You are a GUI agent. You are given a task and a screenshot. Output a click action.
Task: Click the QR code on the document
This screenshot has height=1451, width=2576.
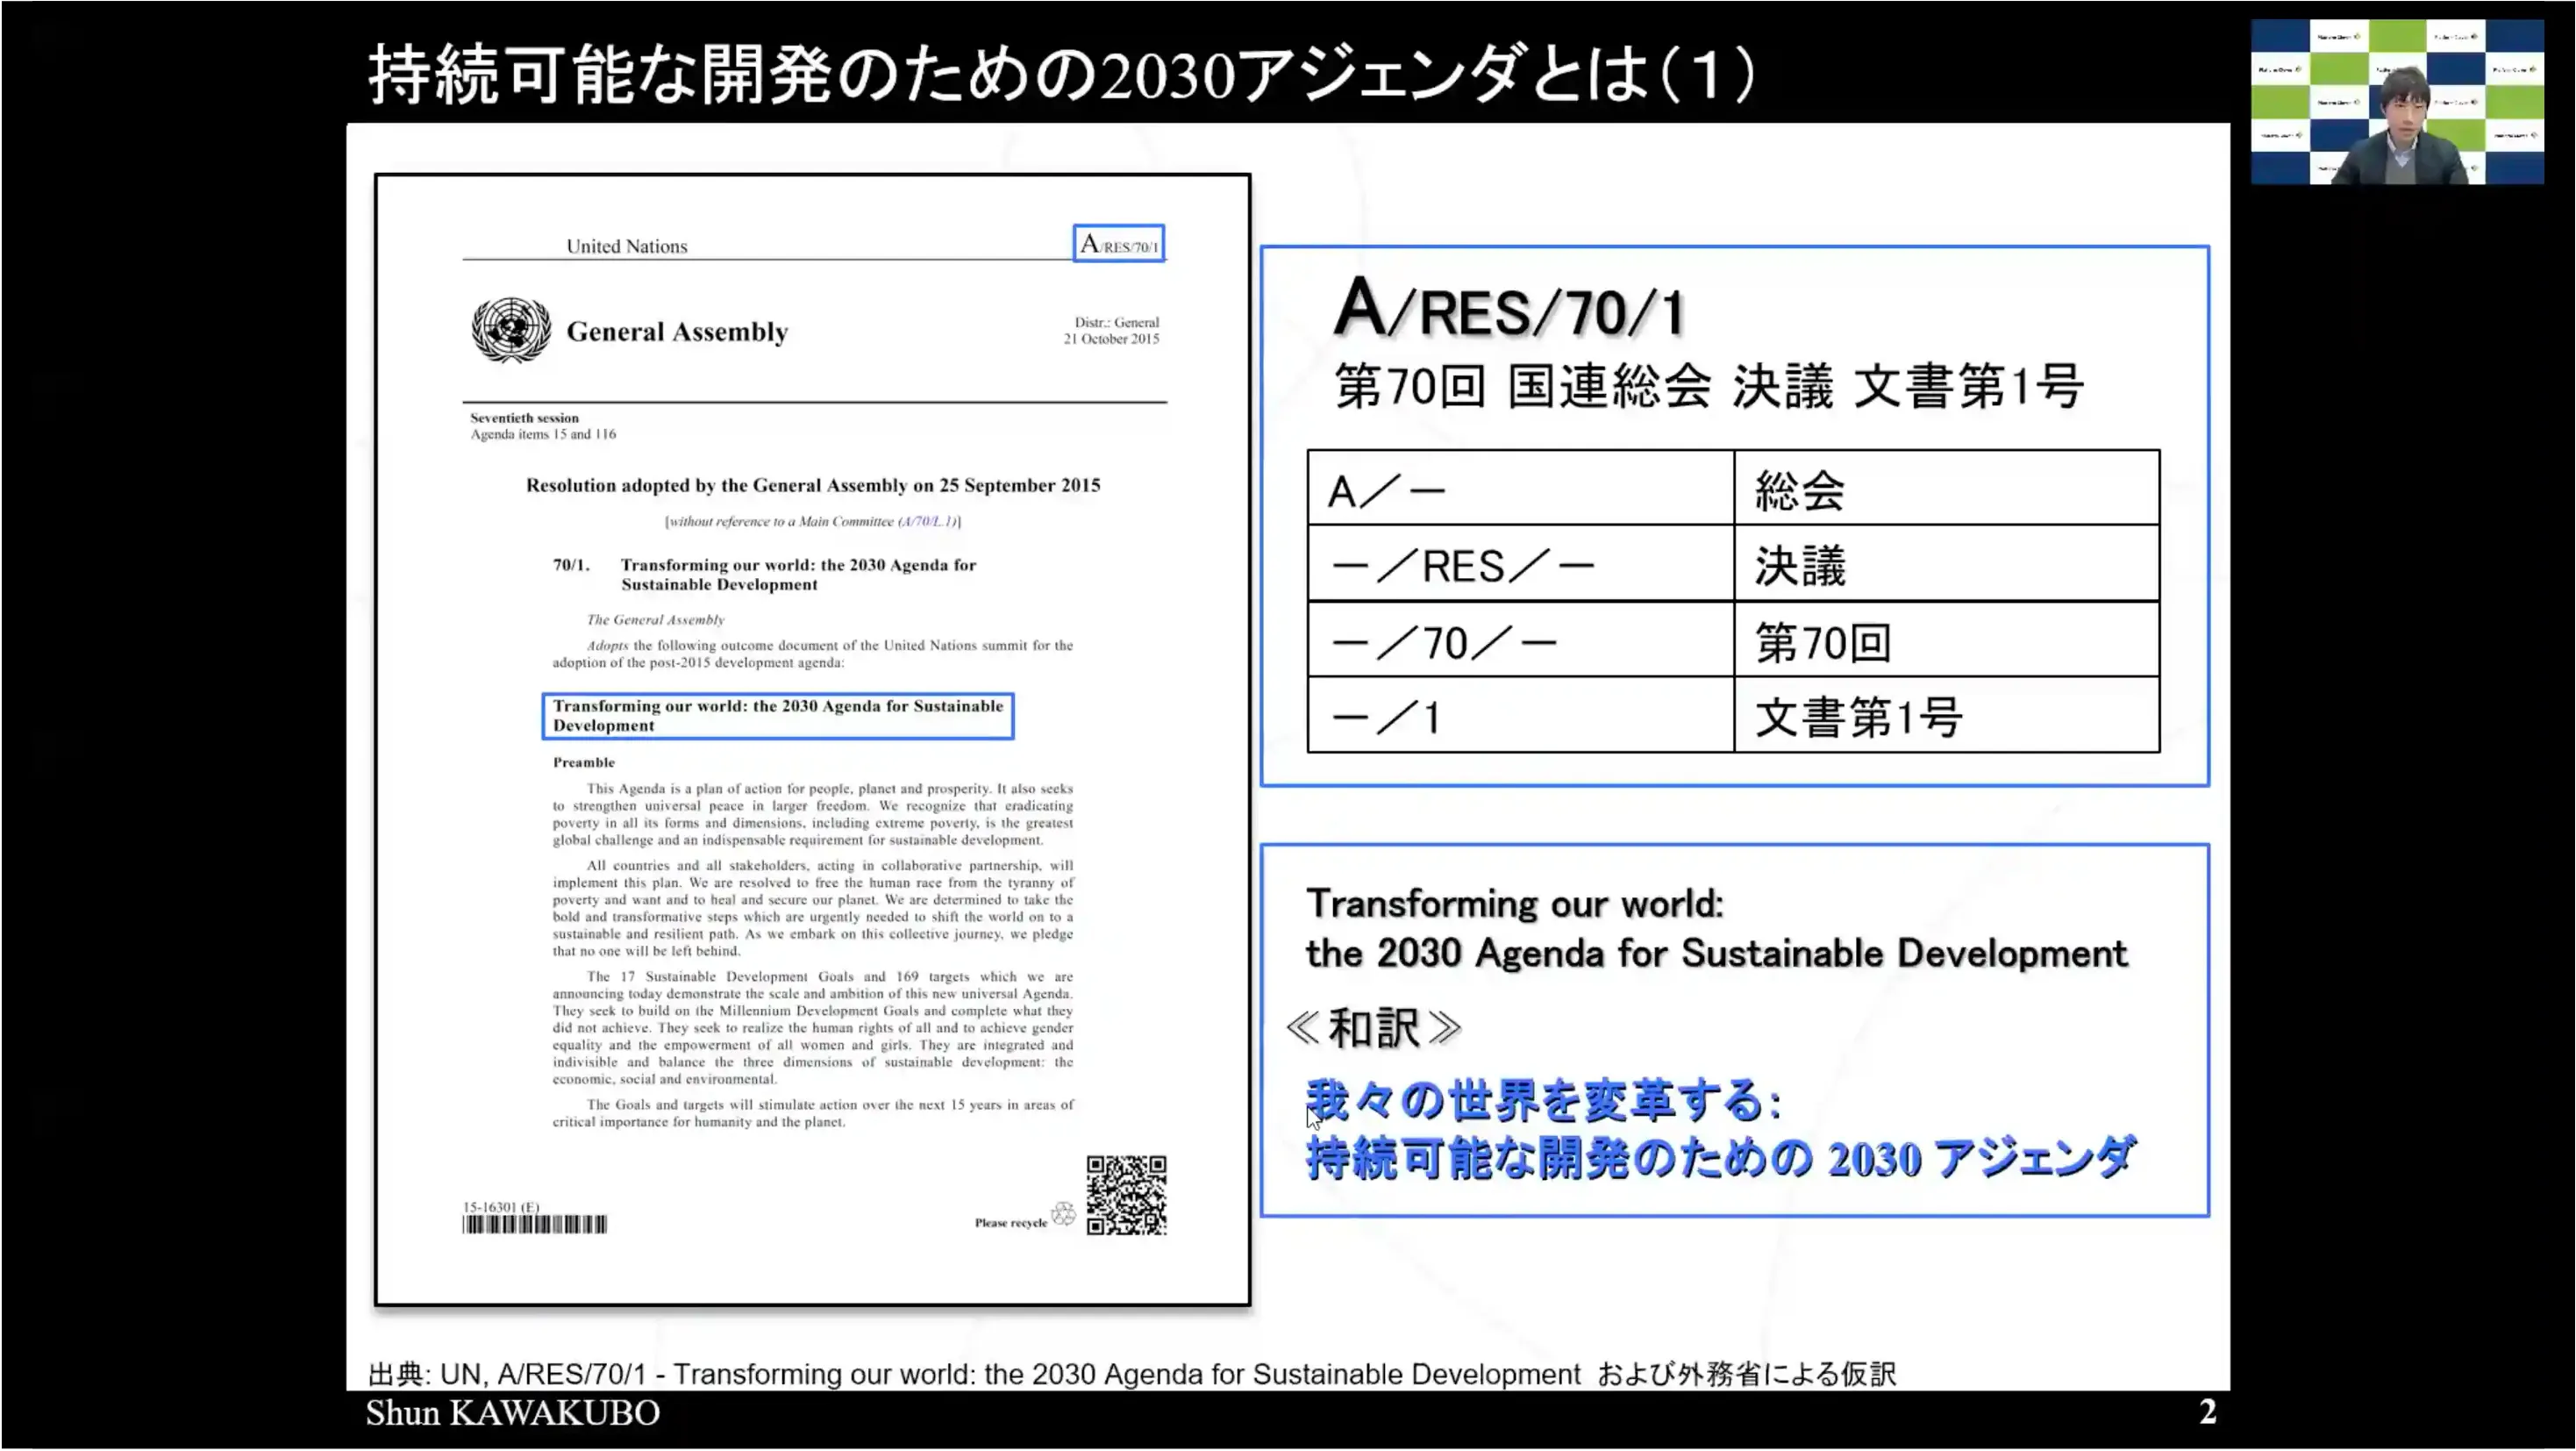pos(1126,1195)
